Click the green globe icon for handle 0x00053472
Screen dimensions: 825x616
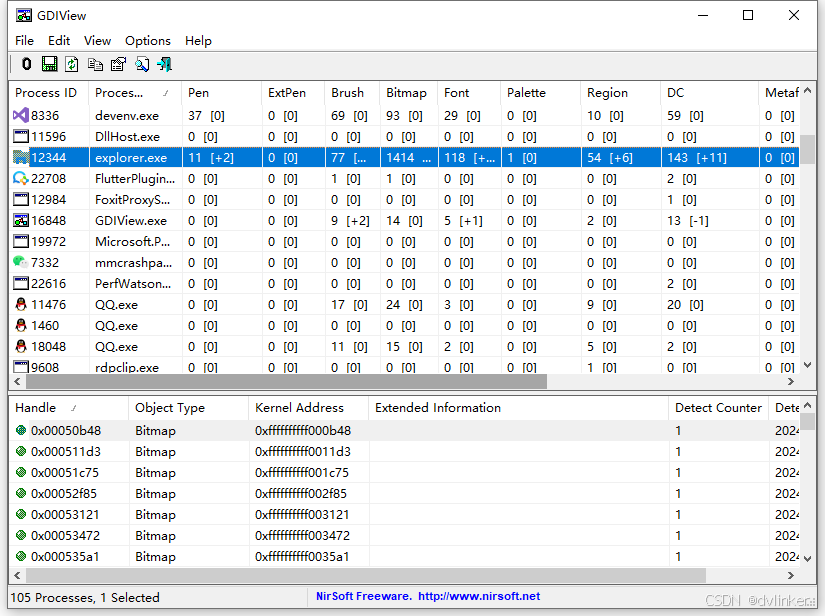[21, 536]
